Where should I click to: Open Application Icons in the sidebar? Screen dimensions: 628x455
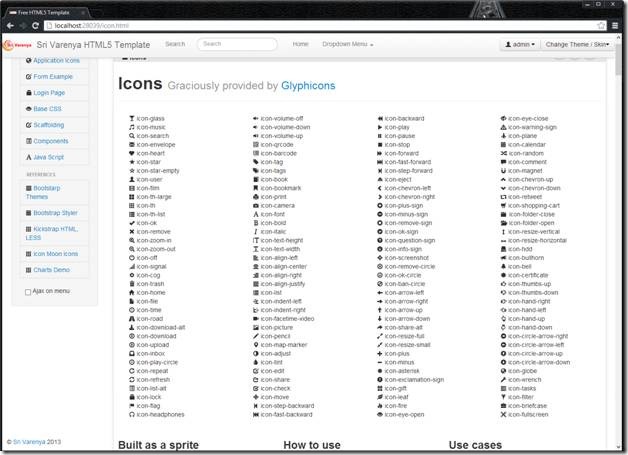54,60
